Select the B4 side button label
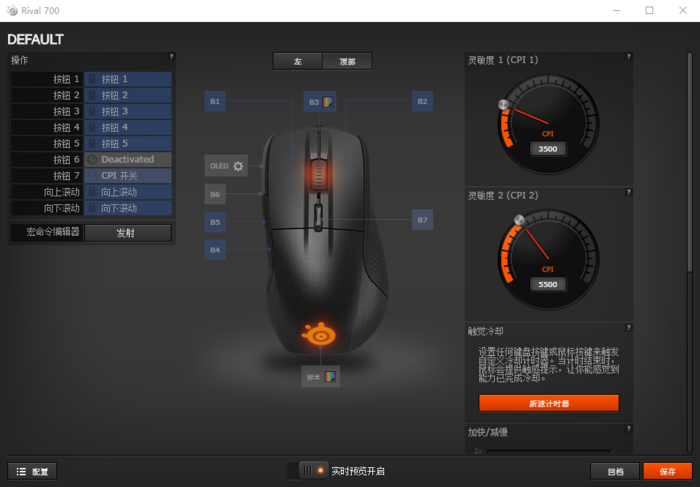This screenshot has width=700, height=487. coord(215,250)
